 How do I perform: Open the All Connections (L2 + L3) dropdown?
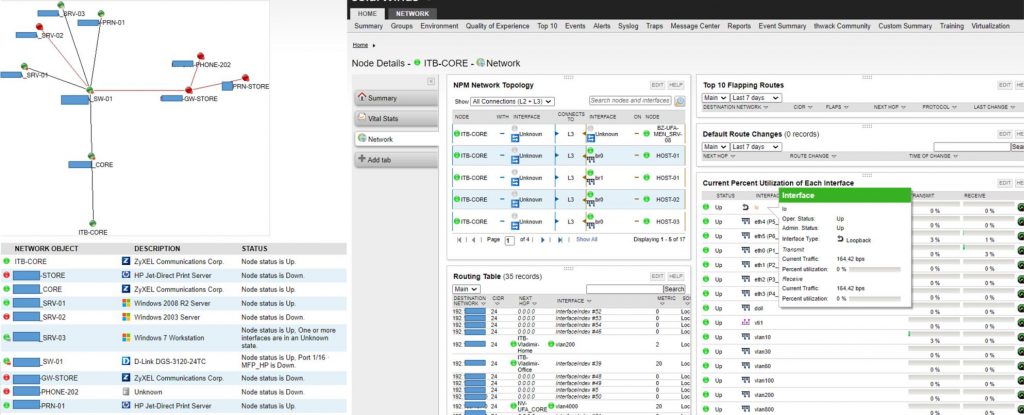[512, 102]
